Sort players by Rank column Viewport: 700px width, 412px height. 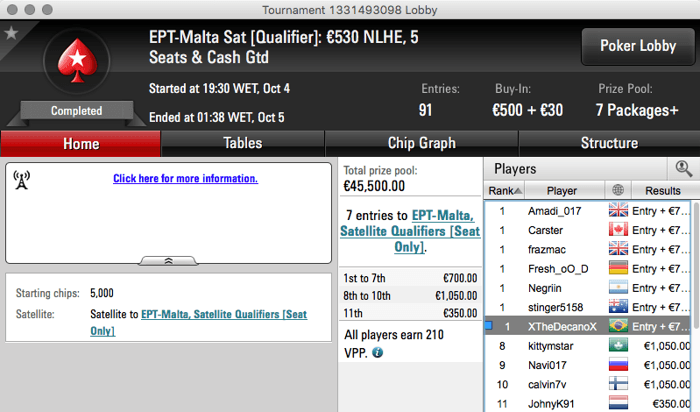pos(504,191)
